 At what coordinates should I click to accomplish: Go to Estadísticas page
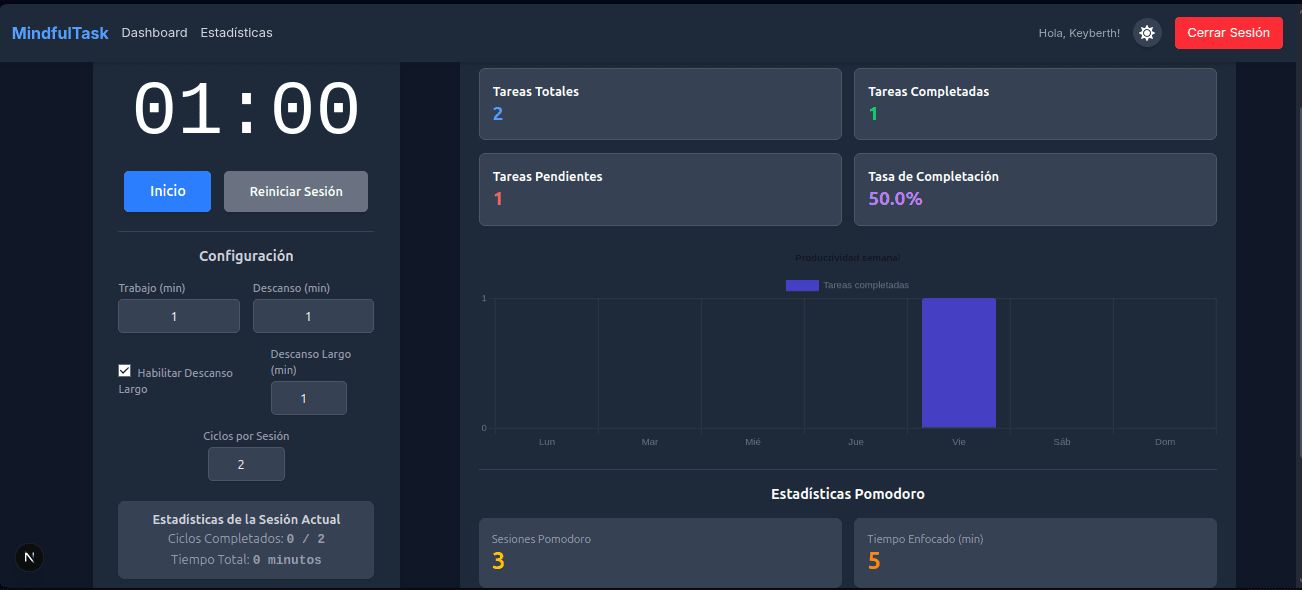click(236, 33)
